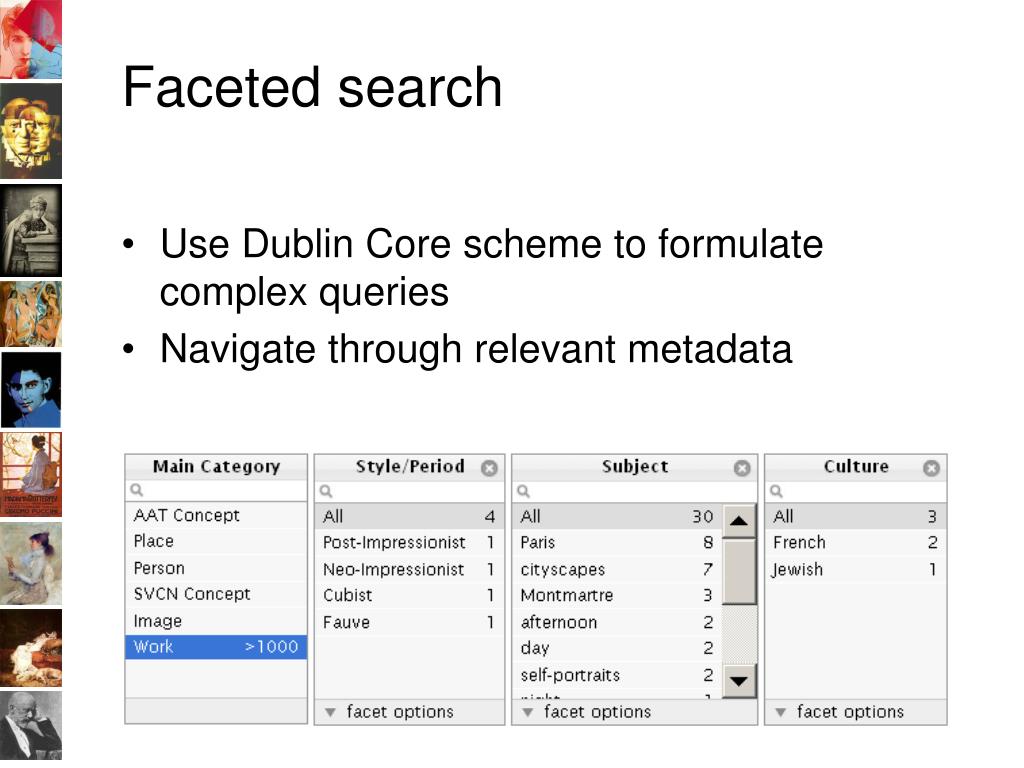Open facet options under Culture

(x=840, y=712)
